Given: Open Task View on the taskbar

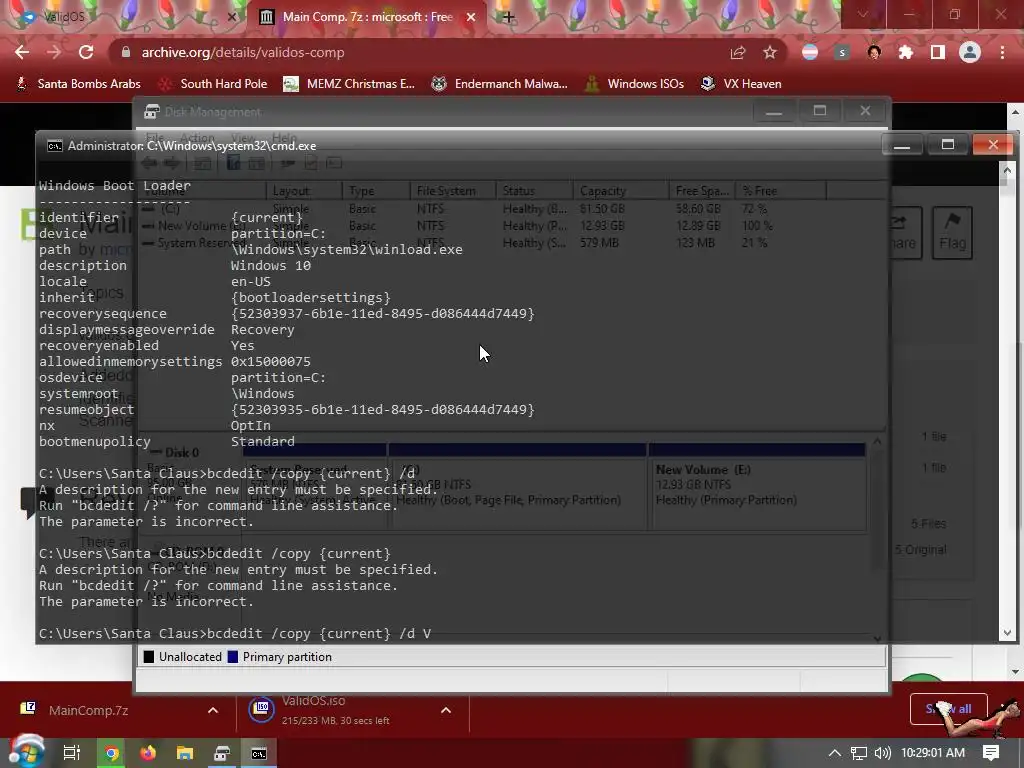Looking at the screenshot, I should (71, 753).
